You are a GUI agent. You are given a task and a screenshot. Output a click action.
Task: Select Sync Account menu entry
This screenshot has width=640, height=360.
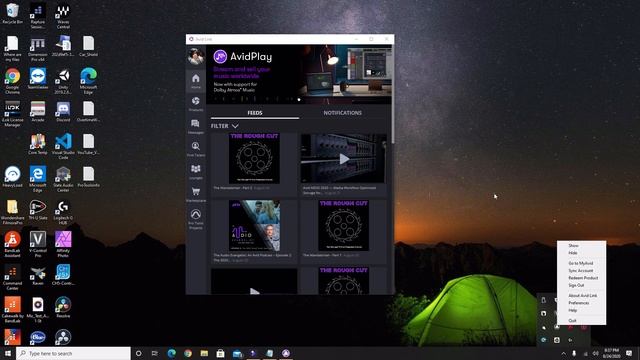(580, 271)
